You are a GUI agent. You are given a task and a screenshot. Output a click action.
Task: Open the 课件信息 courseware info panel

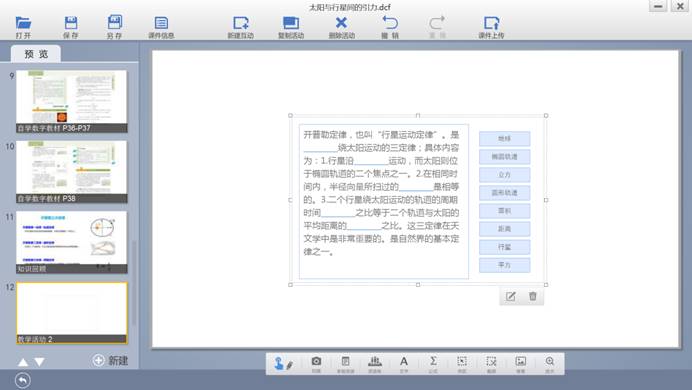pyautogui.click(x=161, y=27)
